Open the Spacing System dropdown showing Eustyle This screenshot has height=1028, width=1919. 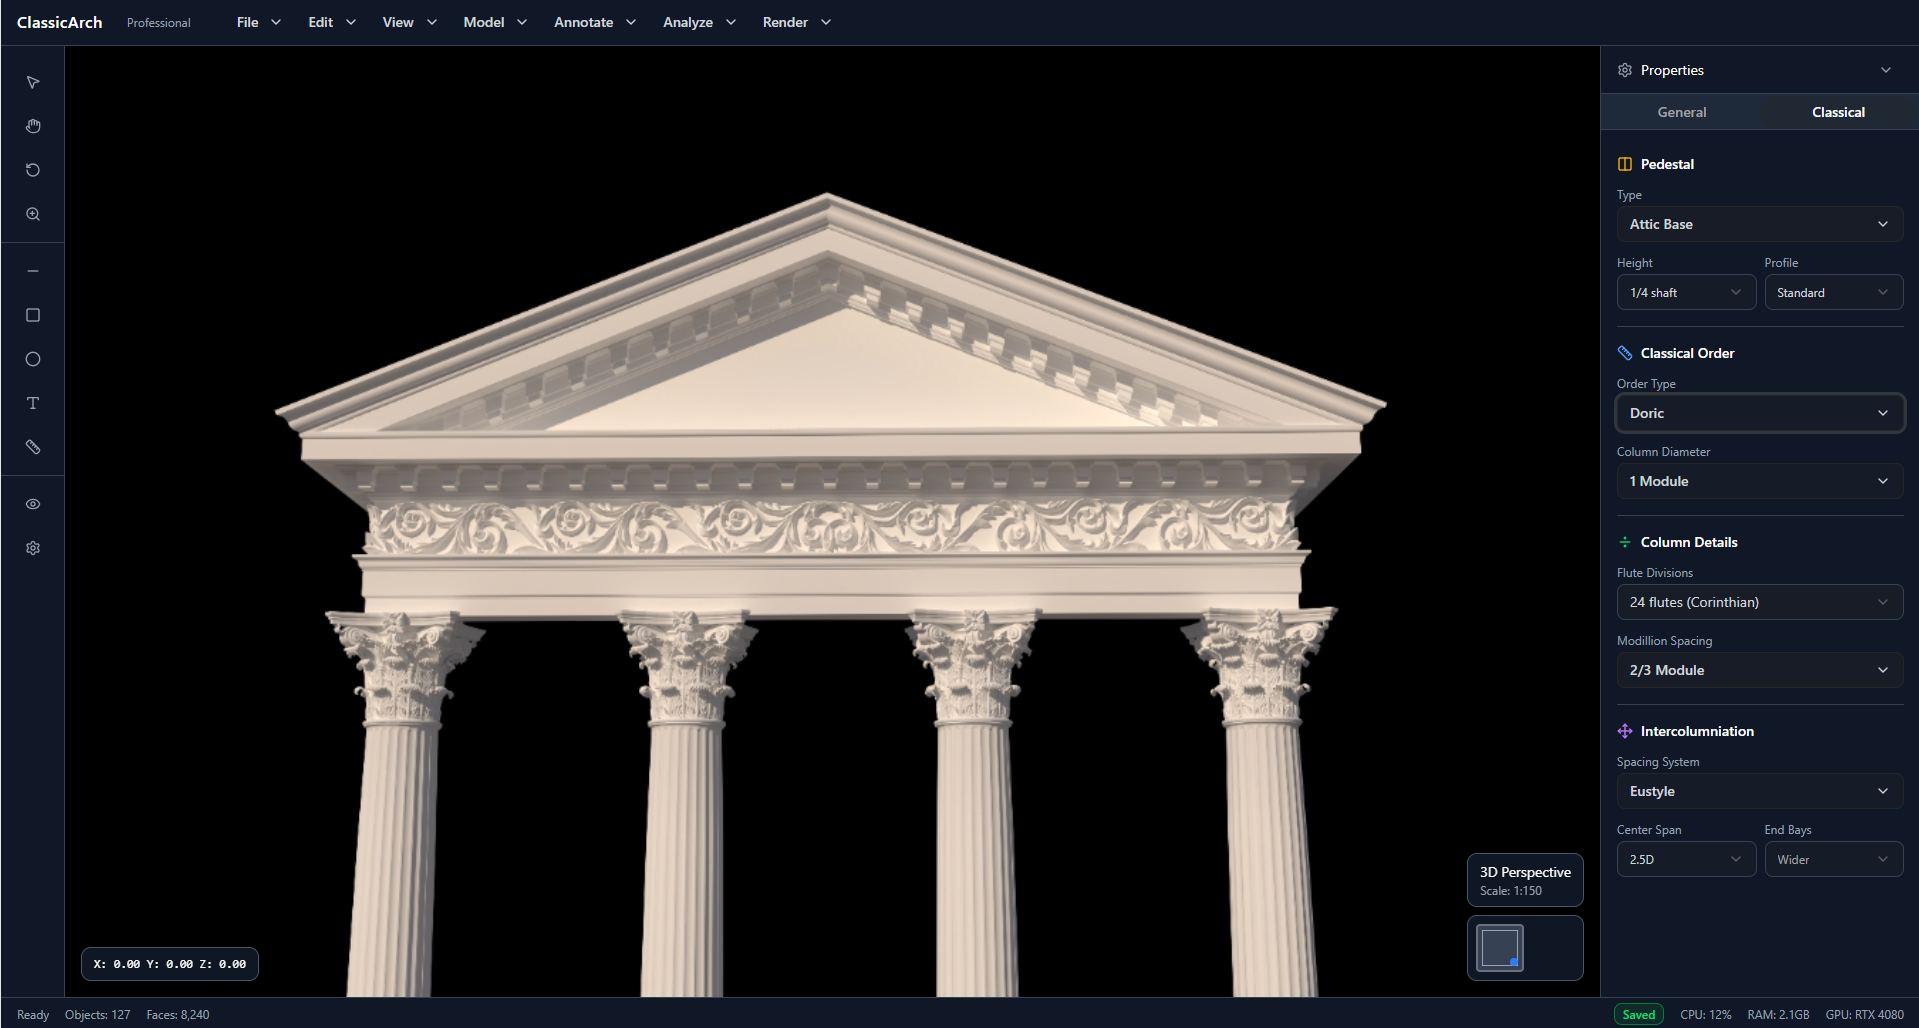point(1759,791)
